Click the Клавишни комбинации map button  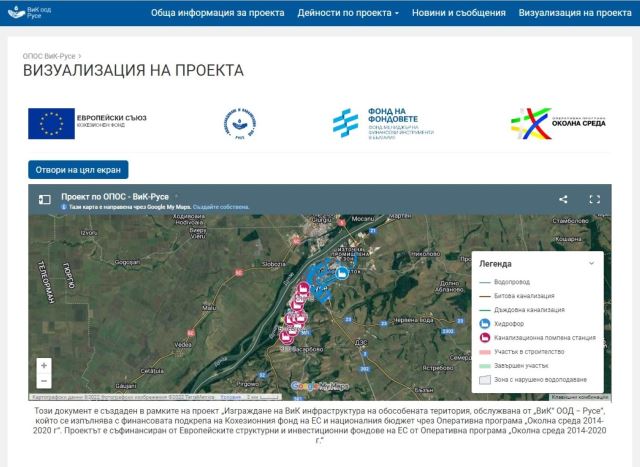(580, 397)
